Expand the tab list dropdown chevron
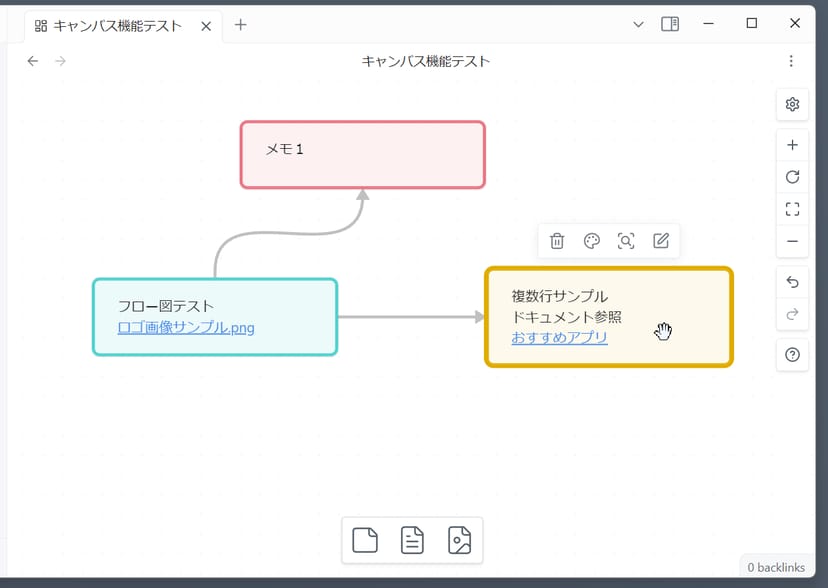Viewport: 828px width, 588px height. coord(639,24)
